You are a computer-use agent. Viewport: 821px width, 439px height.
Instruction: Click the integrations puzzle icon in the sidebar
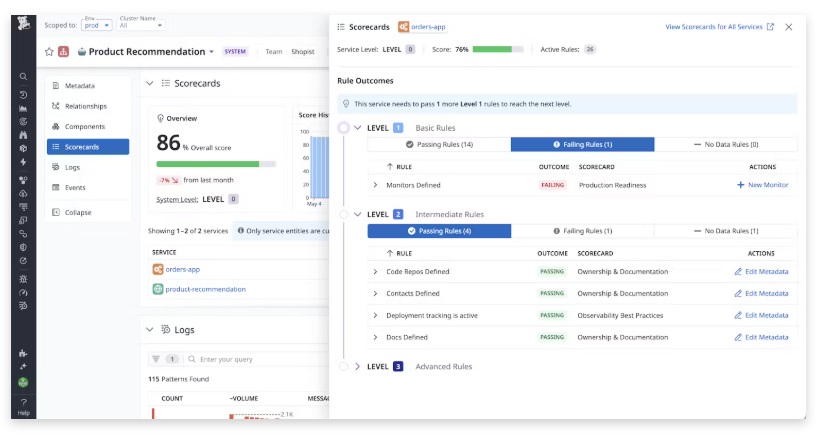(x=23, y=353)
